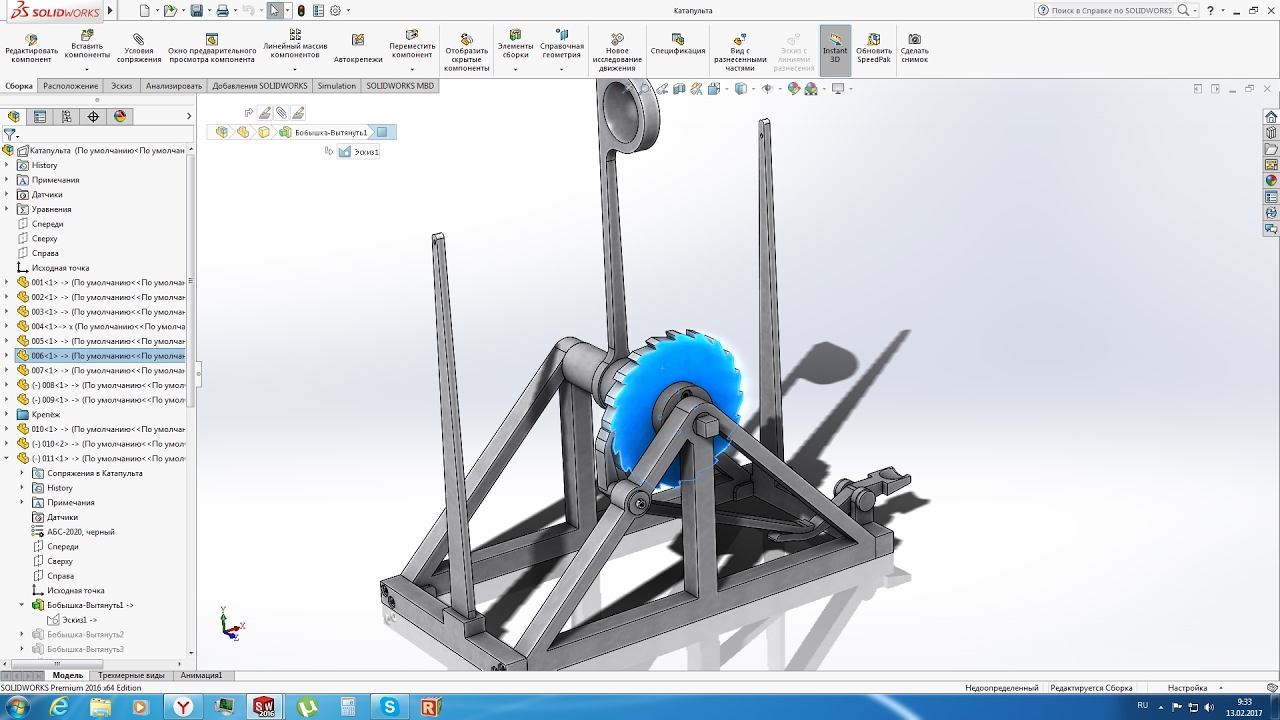Viewport: 1280px width, 720px height.
Task: Select Сопряжения в Катапульта folder
Action: 88,473
